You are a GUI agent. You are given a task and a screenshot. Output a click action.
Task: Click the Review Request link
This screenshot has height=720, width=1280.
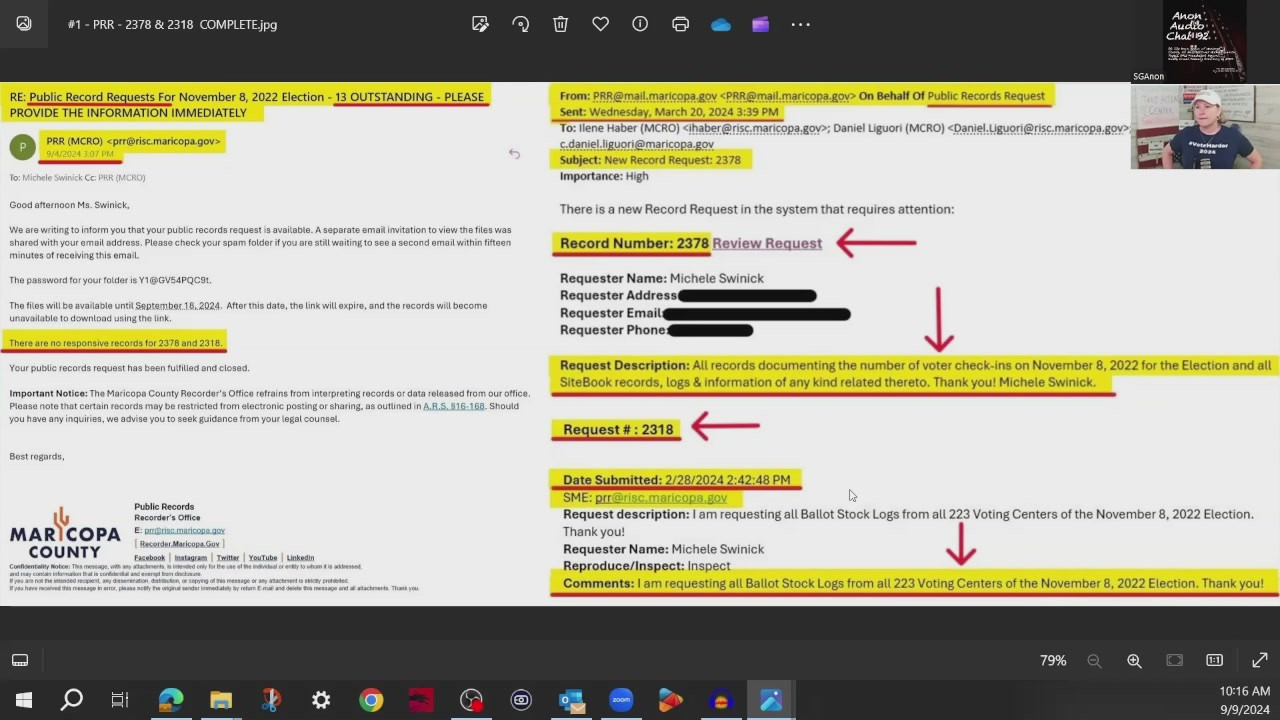pyautogui.click(x=767, y=243)
